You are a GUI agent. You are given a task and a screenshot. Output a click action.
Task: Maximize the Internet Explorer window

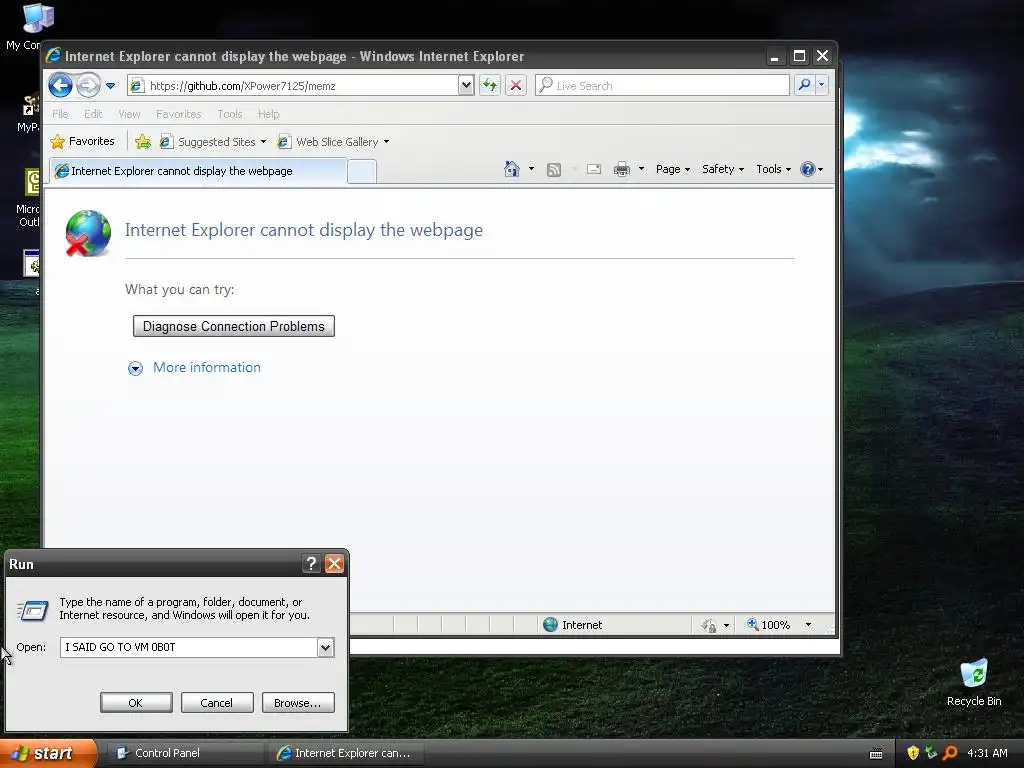(x=799, y=56)
